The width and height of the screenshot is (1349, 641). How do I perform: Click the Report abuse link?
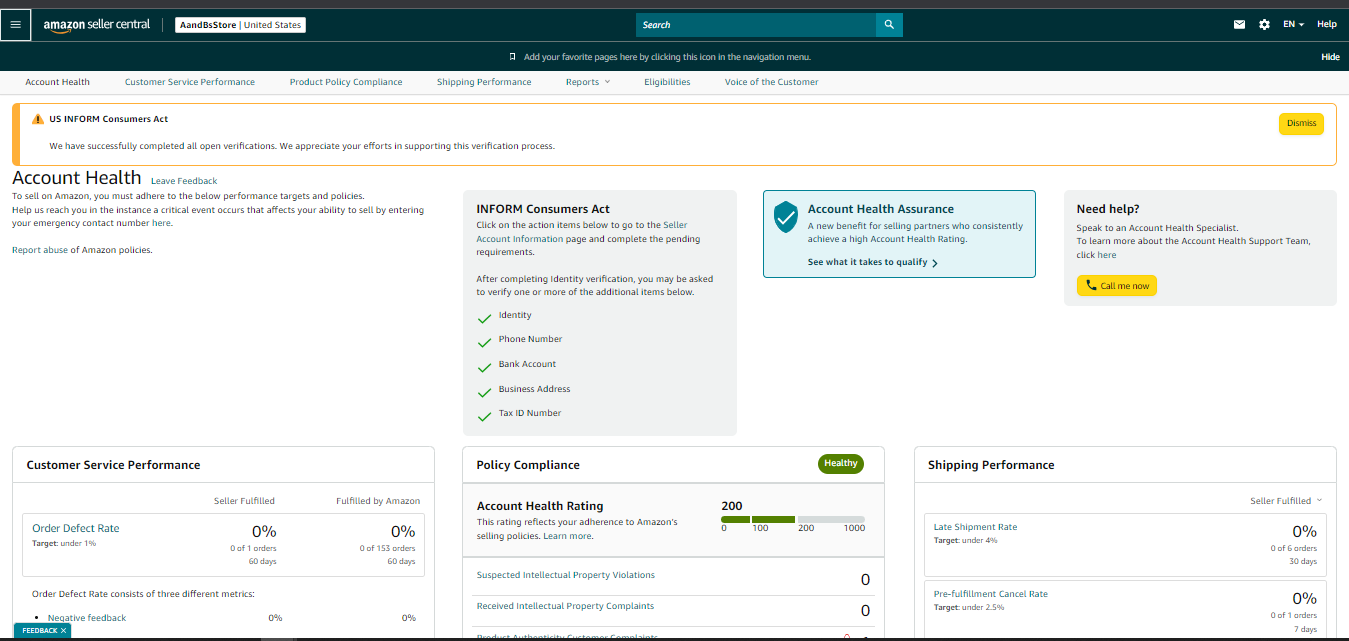[40, 250]
